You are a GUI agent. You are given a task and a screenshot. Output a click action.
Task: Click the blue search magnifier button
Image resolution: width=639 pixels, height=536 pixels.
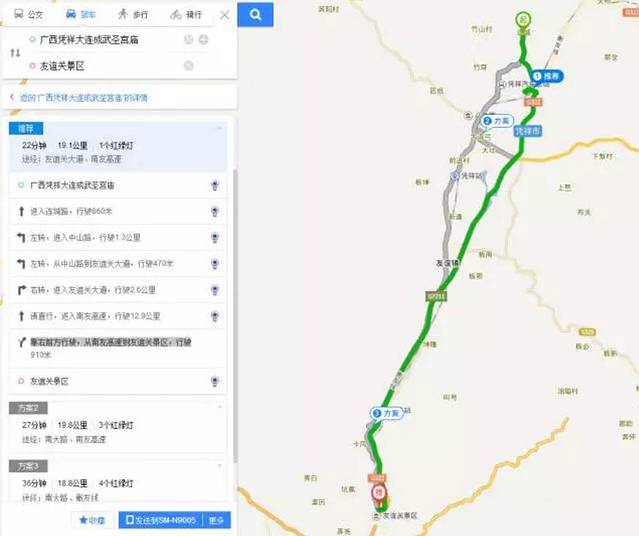256,15
